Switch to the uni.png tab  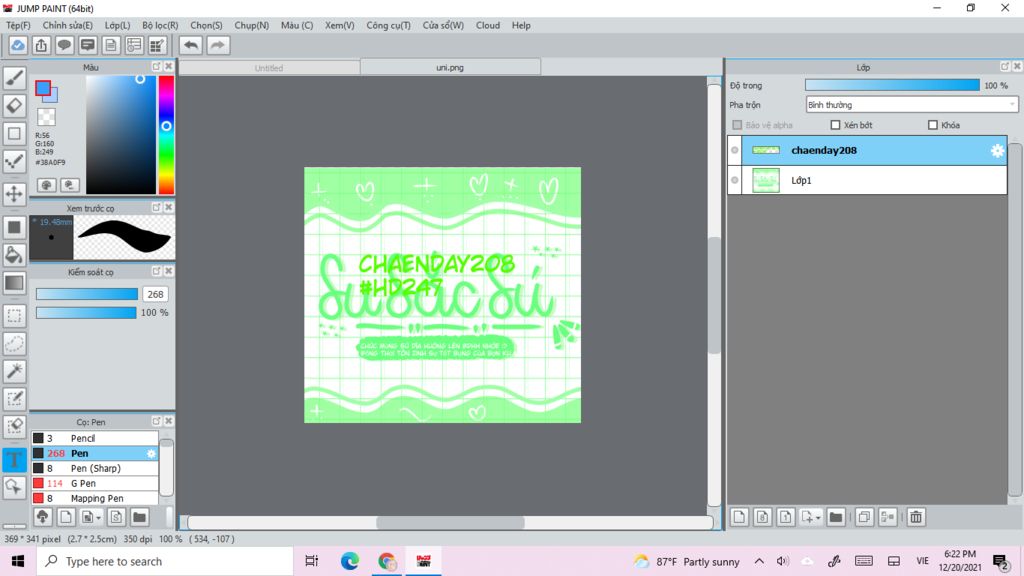pos(450,67)
